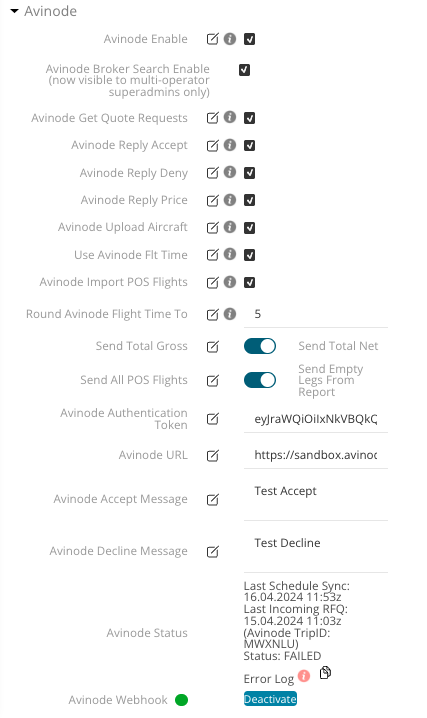Click the red Error Log info icon
Screen dimensions: 427x718
click(x=303, y=675)
